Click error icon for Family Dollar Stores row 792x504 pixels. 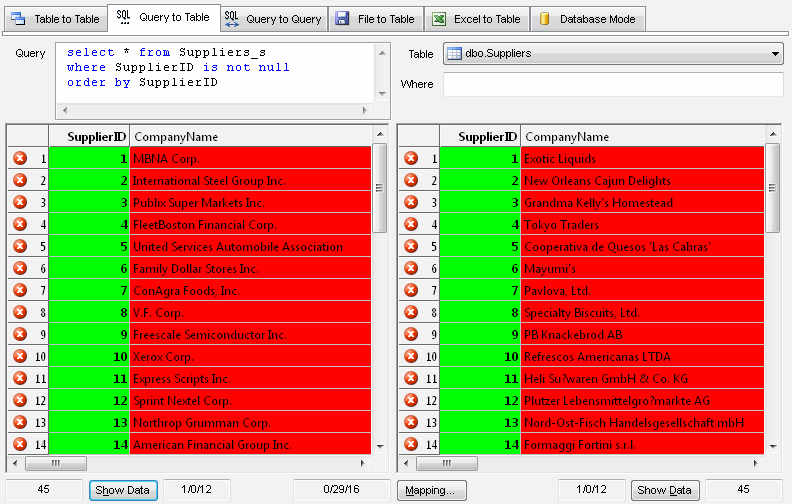20,268
